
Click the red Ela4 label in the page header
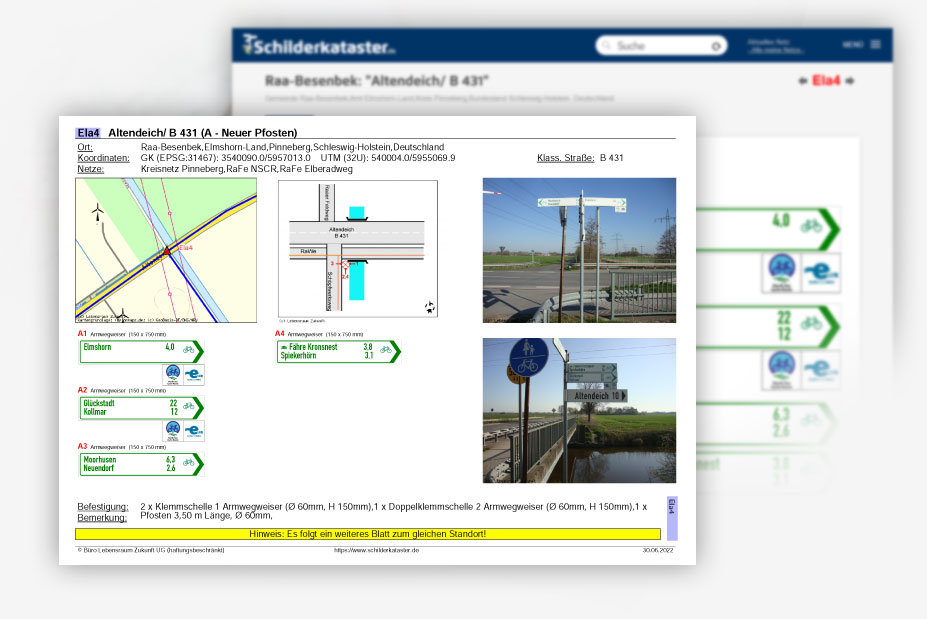826,81
